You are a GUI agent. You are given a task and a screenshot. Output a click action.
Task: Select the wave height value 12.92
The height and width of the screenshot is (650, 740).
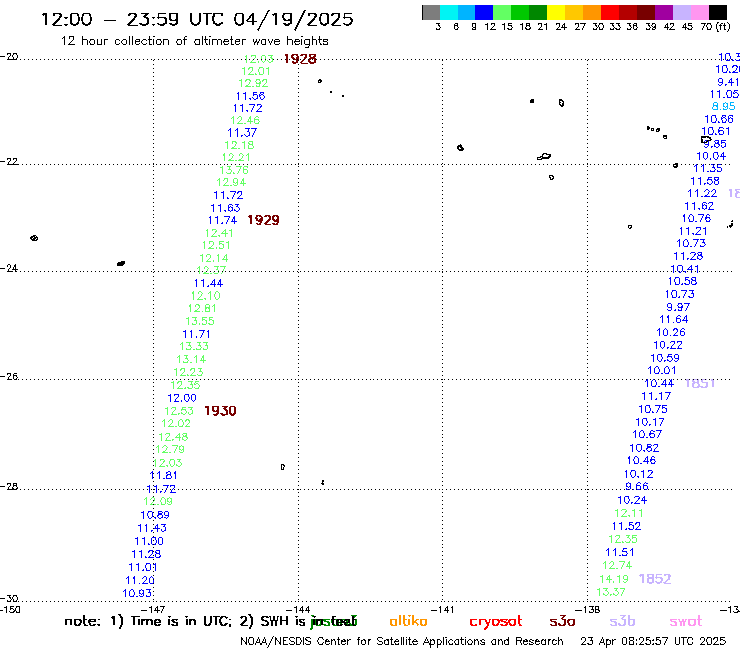coord(253,83)
